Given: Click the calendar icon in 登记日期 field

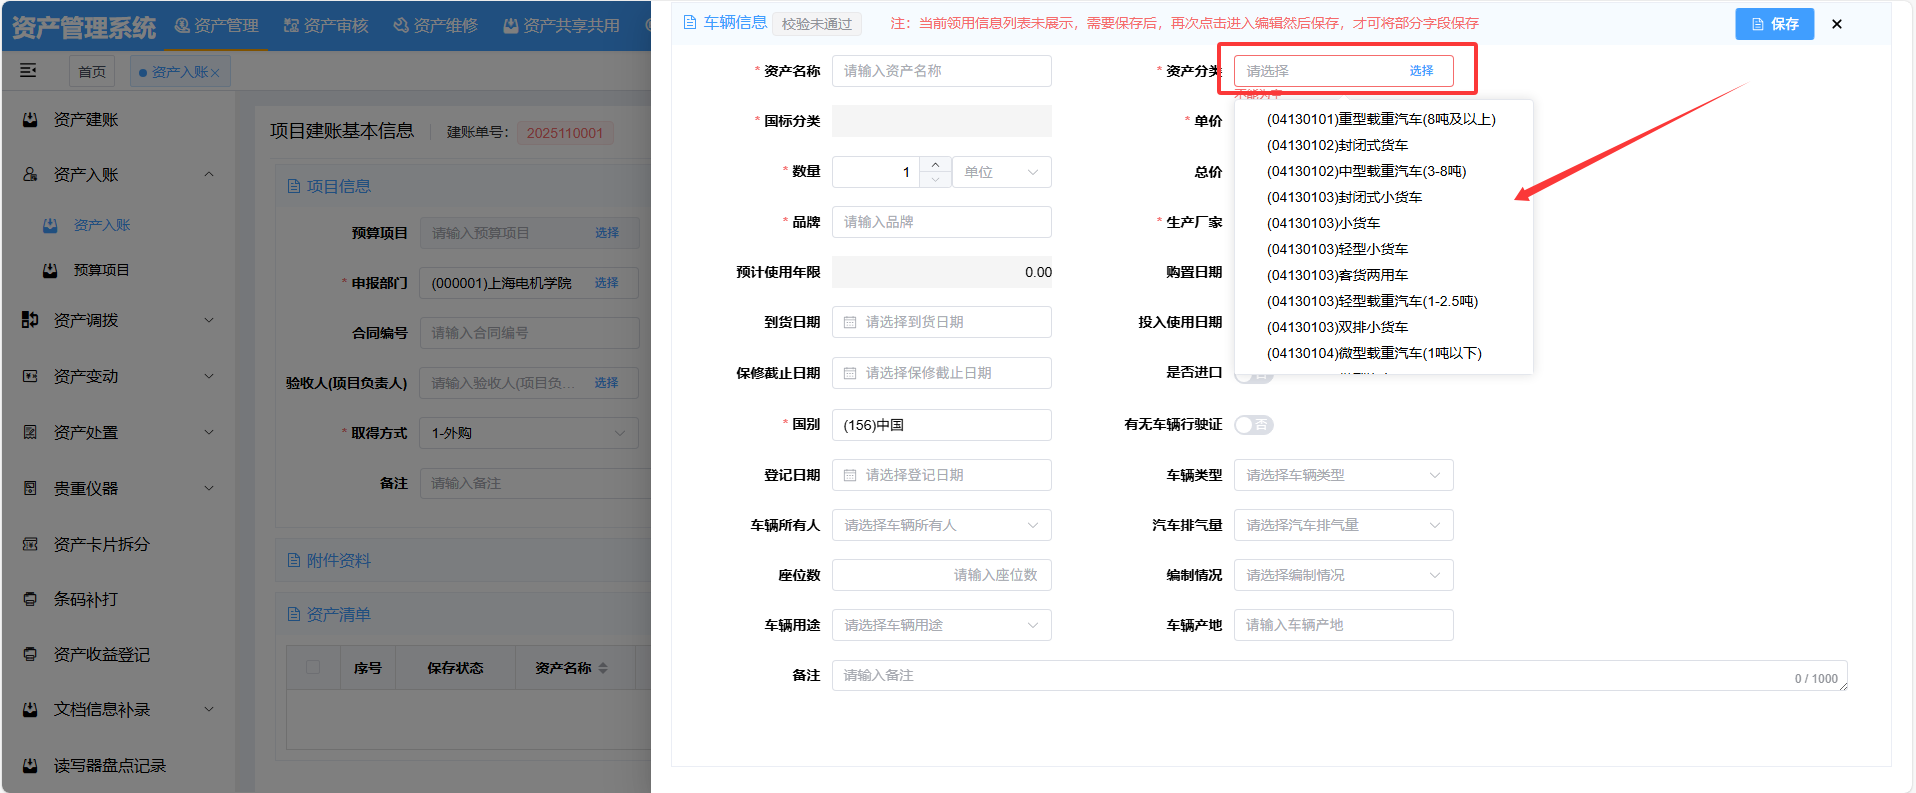Looking at the screenshot, I should click(x=850, y=475).
